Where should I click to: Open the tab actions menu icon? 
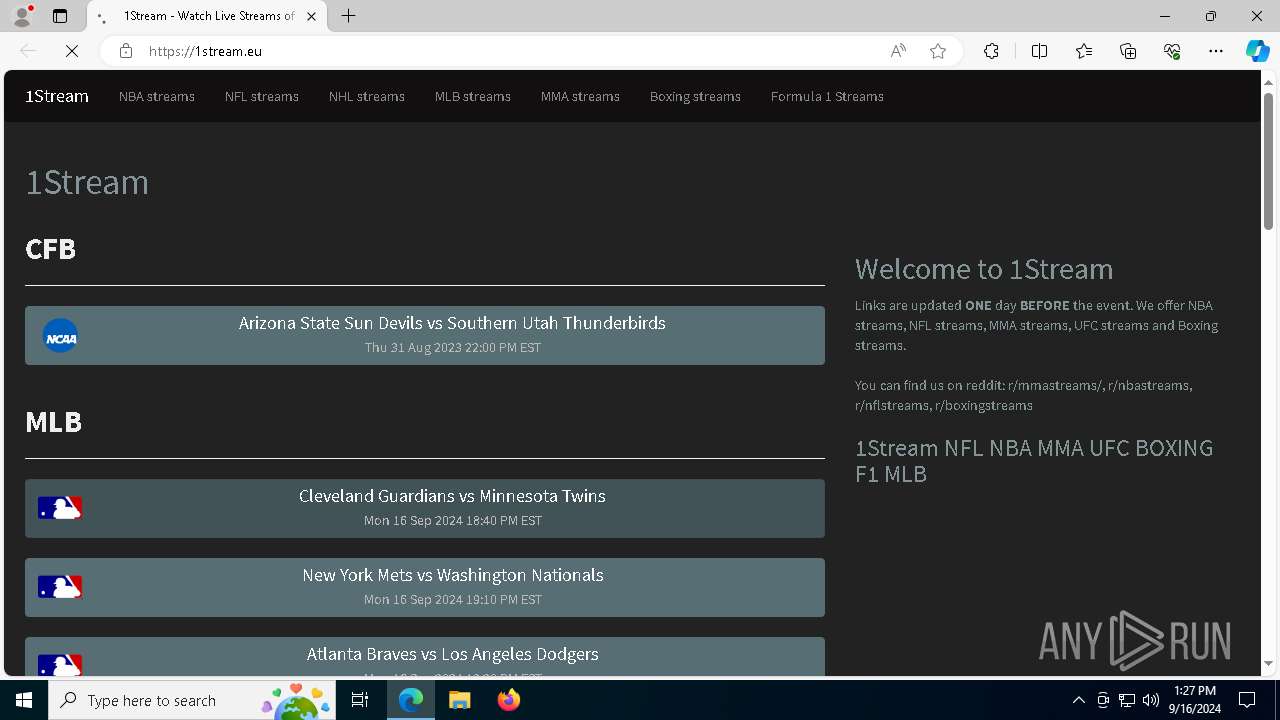(x=60, y=16)
